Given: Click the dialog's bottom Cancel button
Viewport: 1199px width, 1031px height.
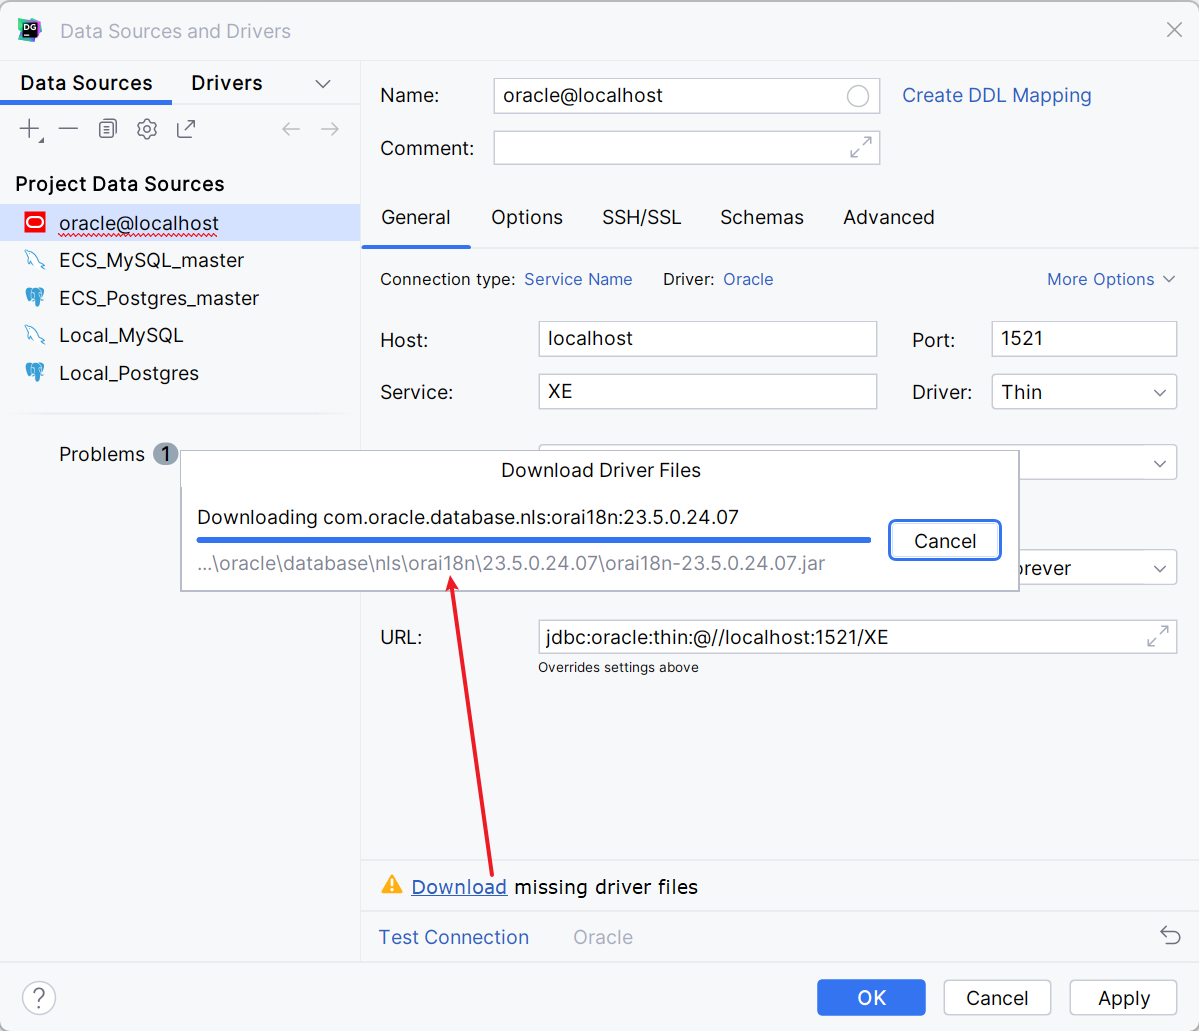Looking at the screenshot, I should pos(997,997).
